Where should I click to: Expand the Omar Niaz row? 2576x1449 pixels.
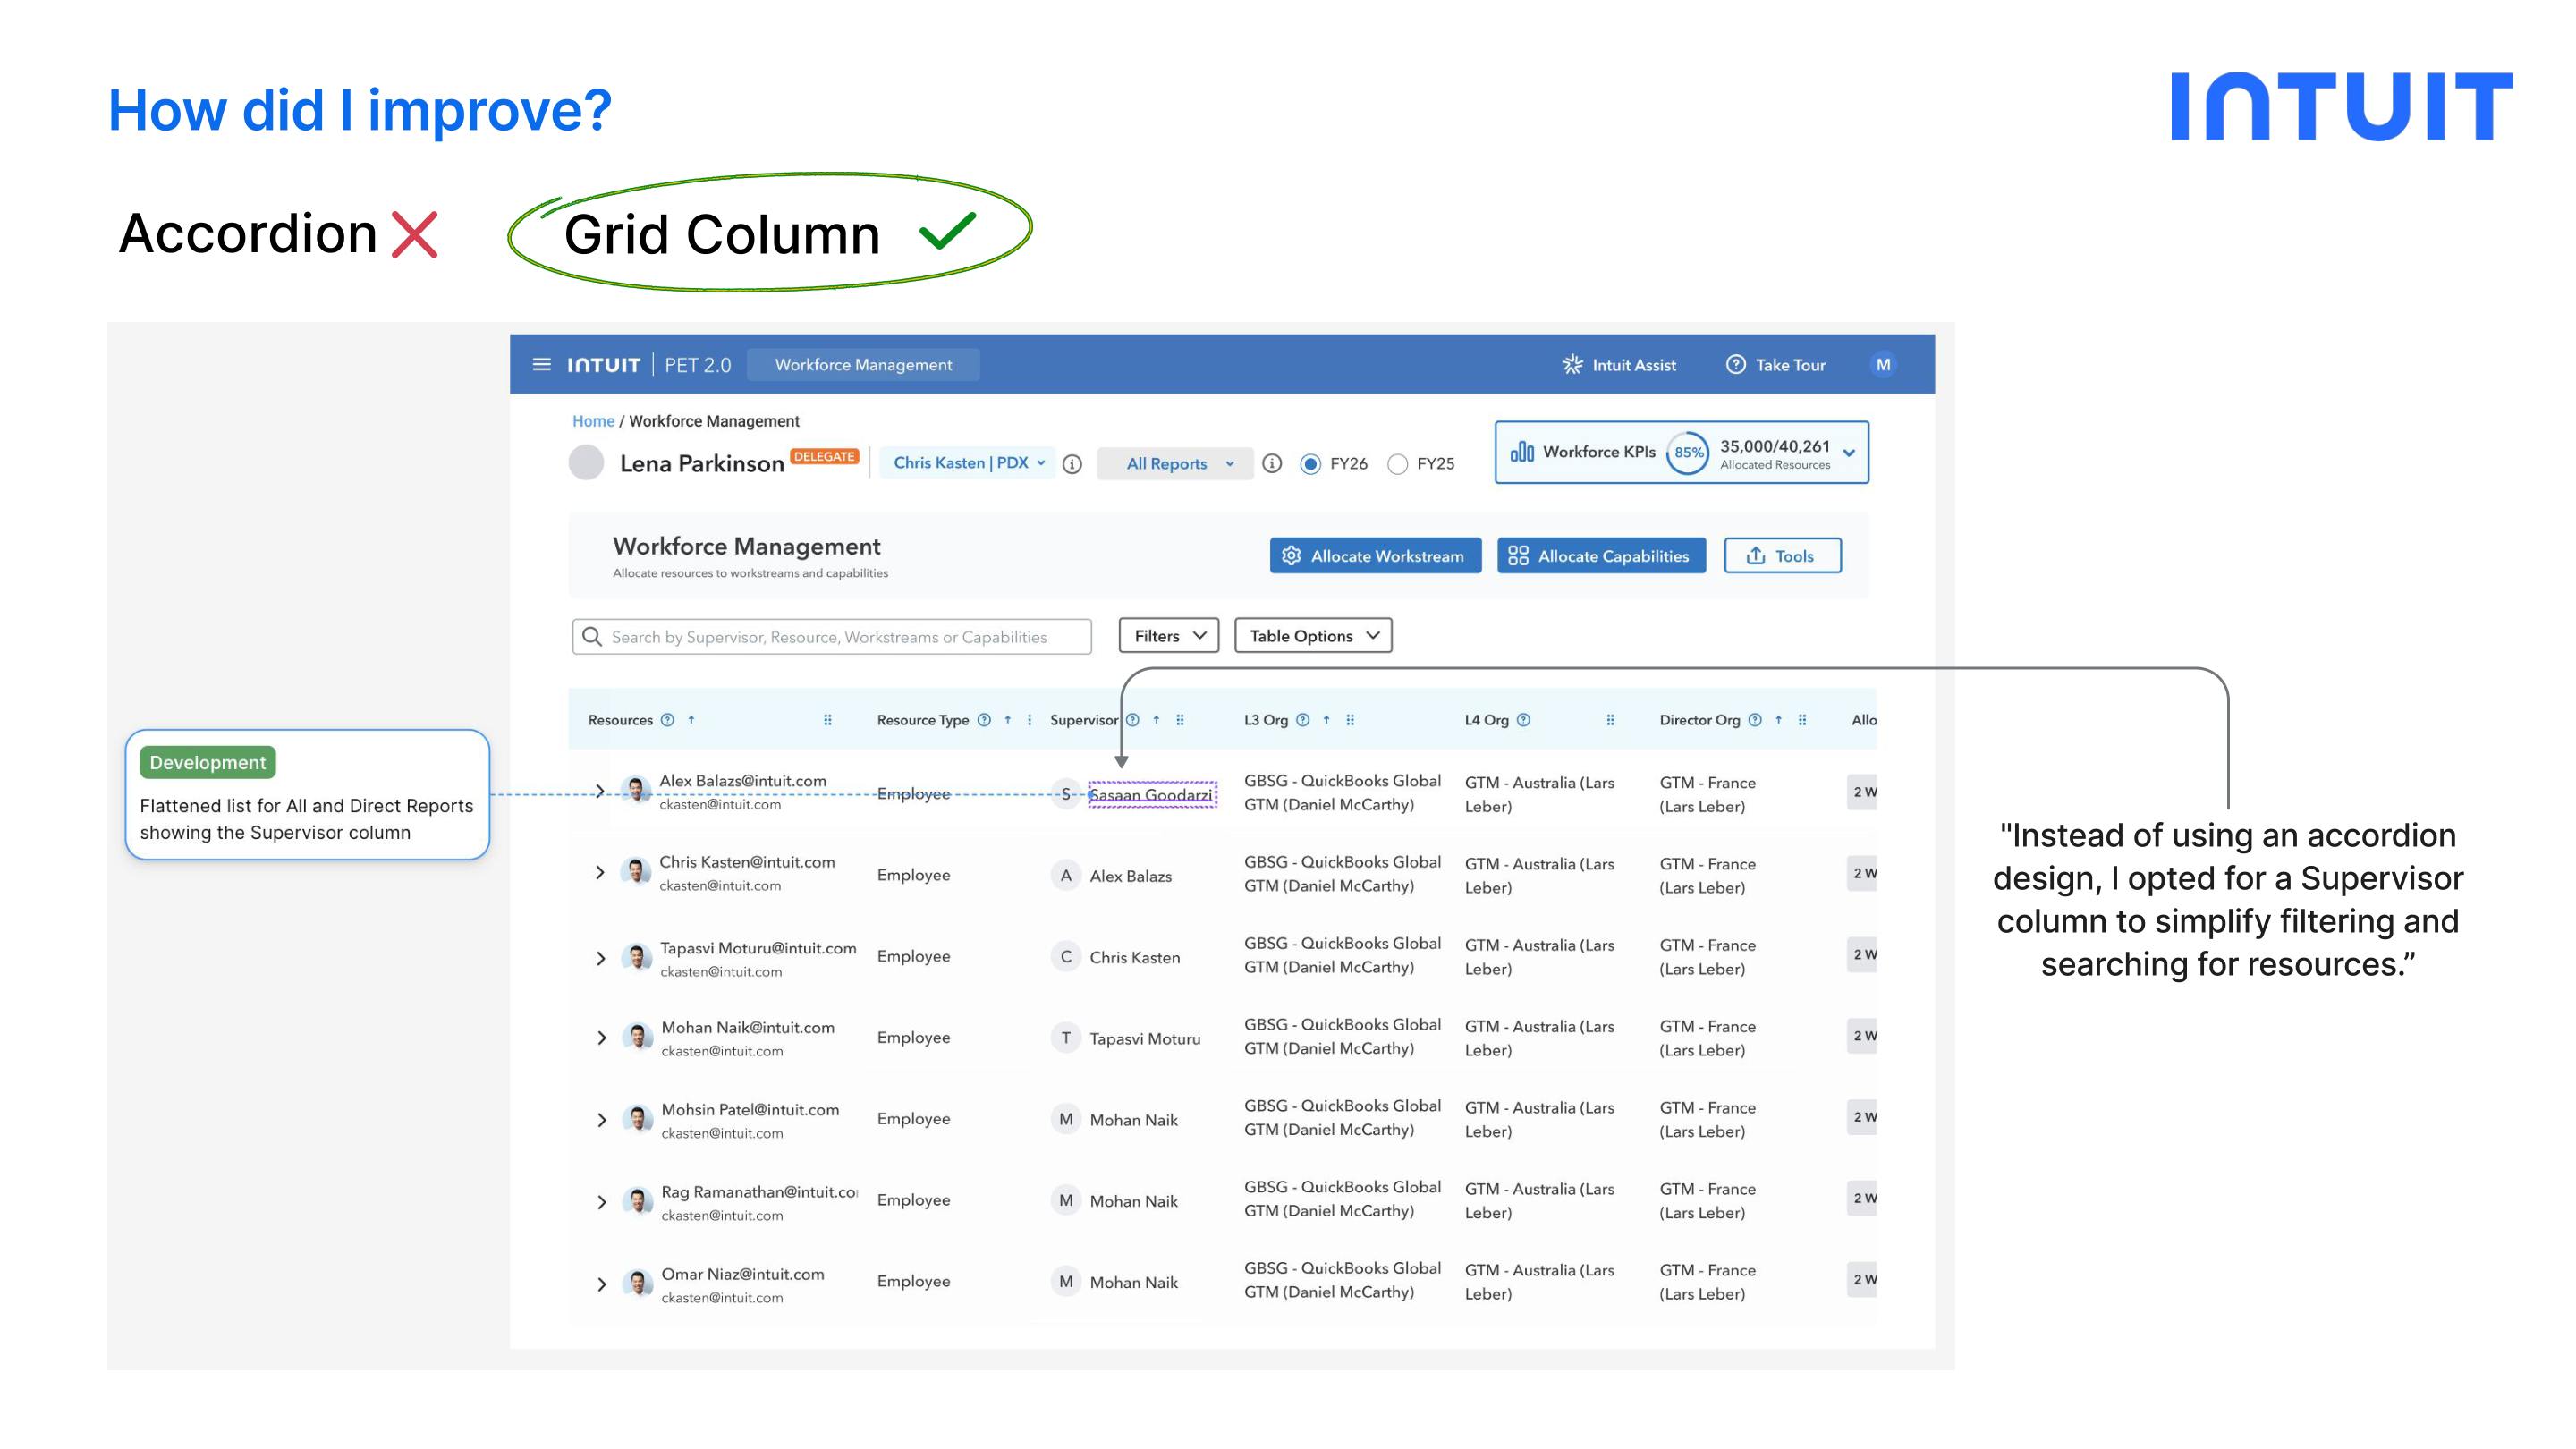602,1284
